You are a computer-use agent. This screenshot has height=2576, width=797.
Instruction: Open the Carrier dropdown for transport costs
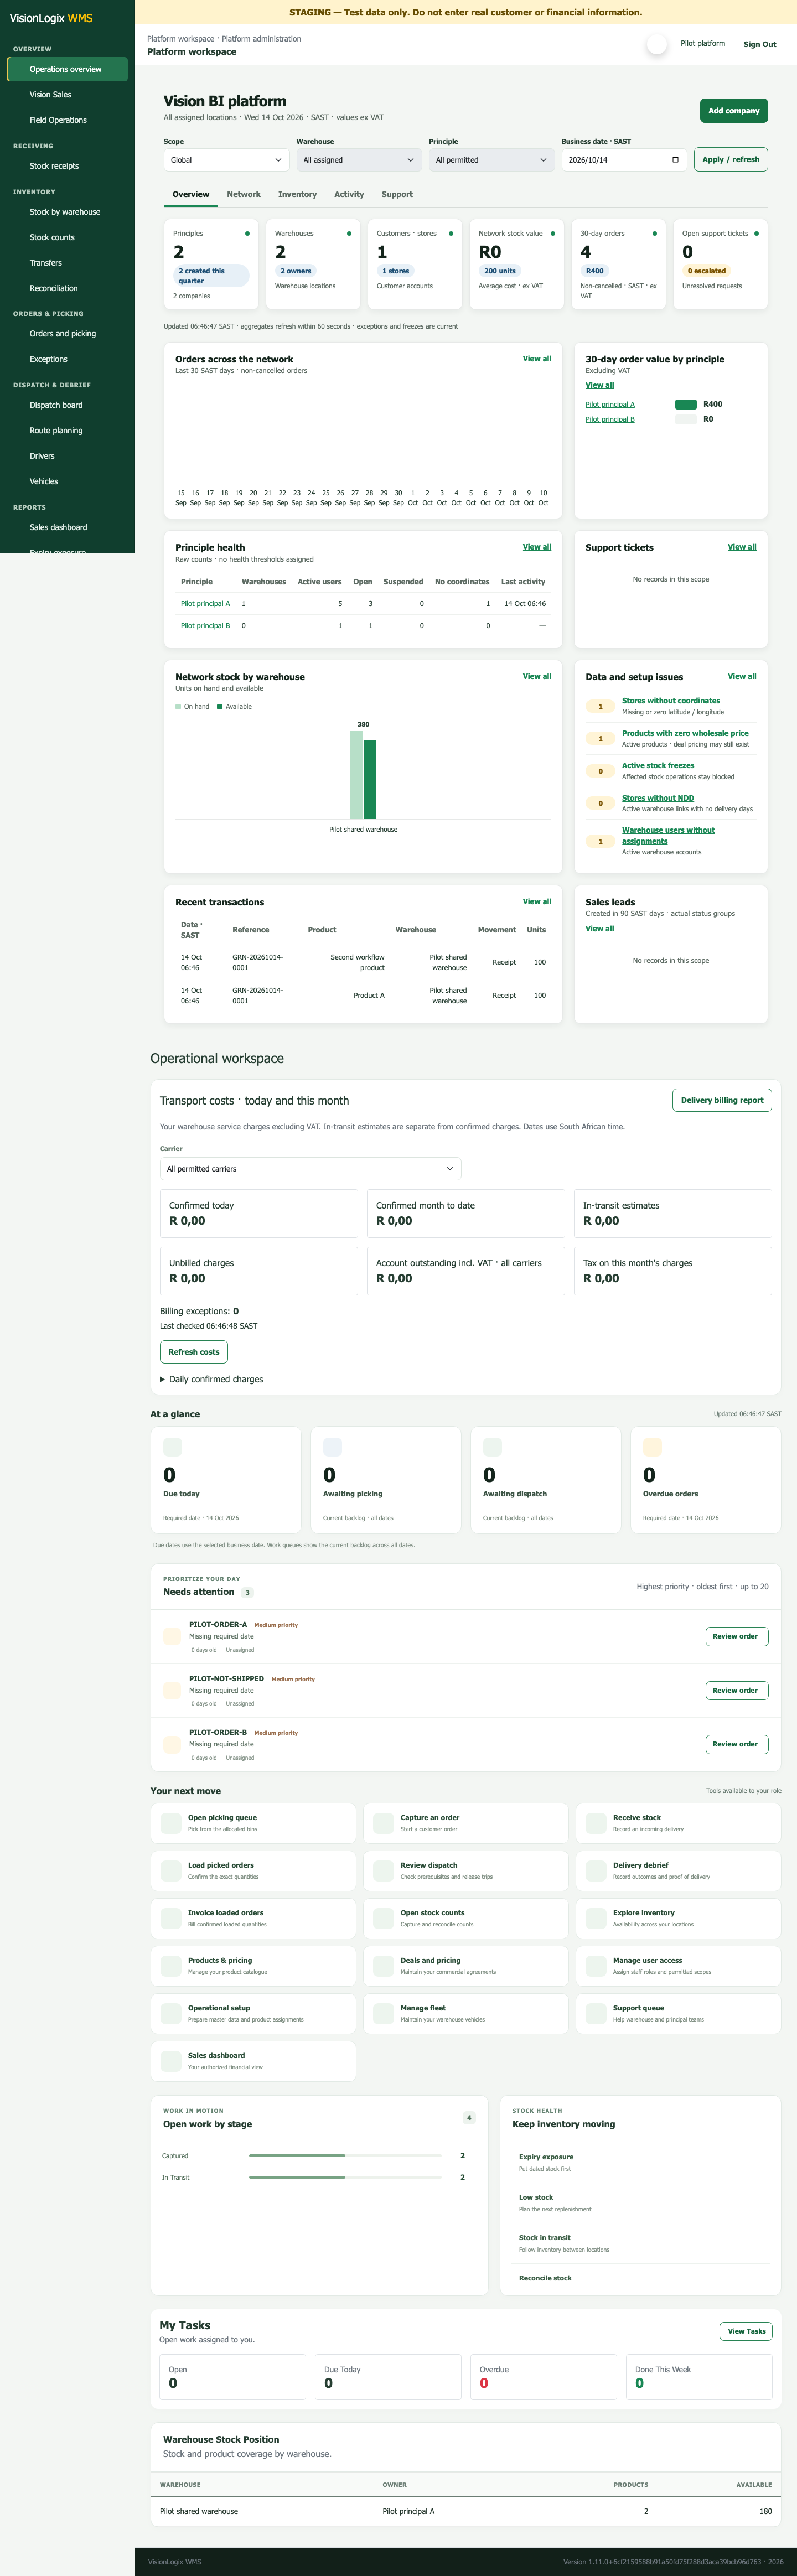coord(310,1169)
